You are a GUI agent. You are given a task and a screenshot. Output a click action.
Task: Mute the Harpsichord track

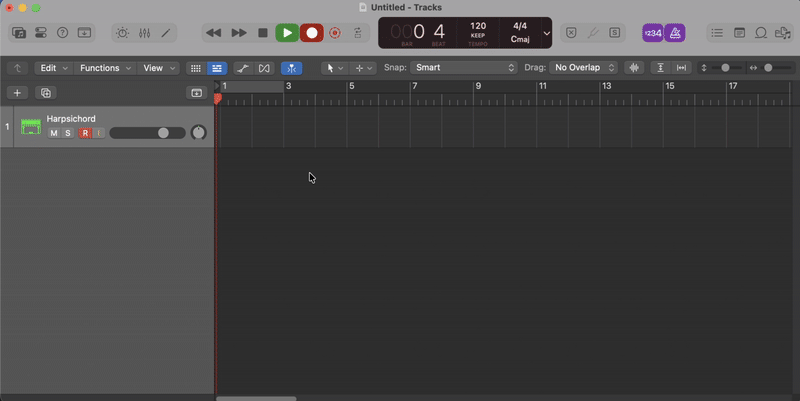(54, 133)
